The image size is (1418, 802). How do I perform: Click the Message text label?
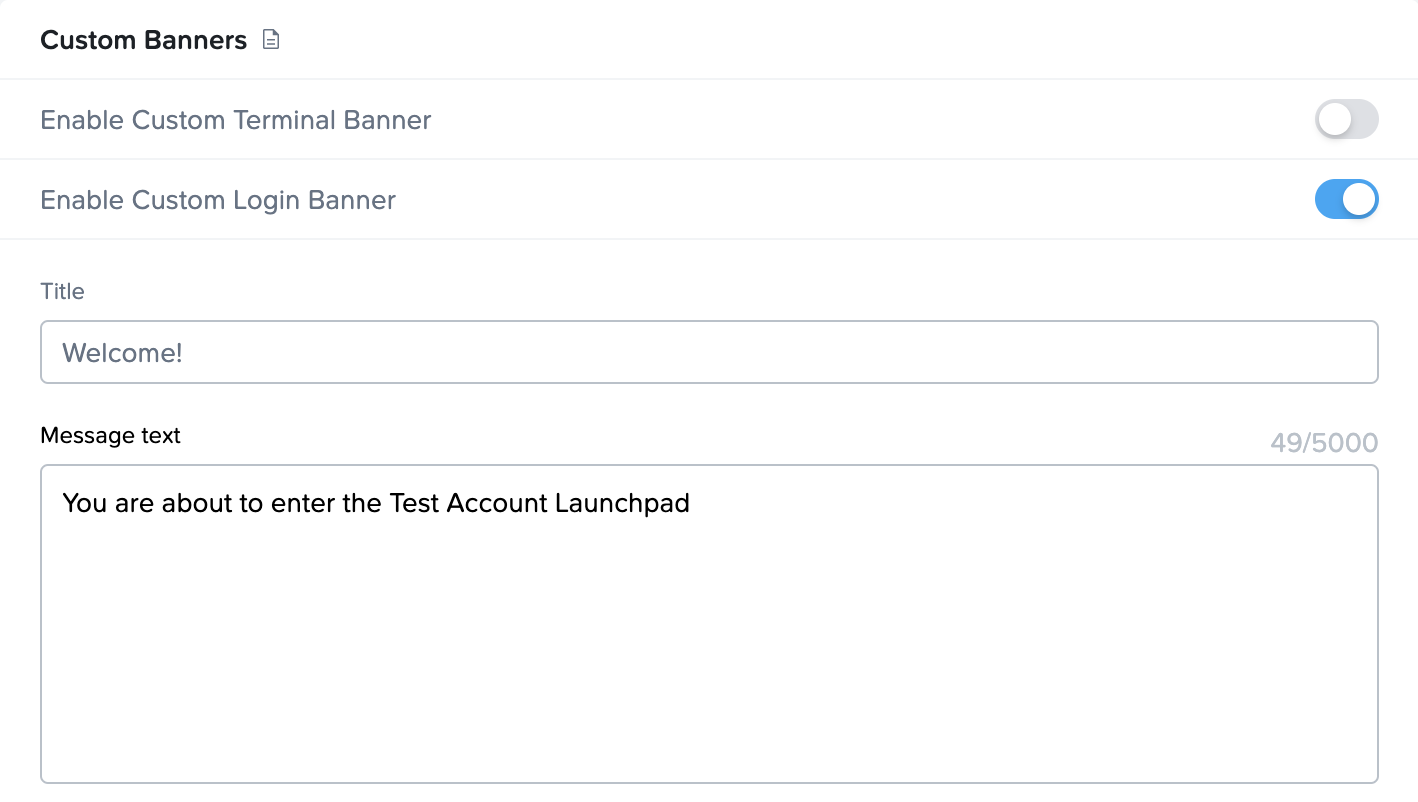point(110,435)
